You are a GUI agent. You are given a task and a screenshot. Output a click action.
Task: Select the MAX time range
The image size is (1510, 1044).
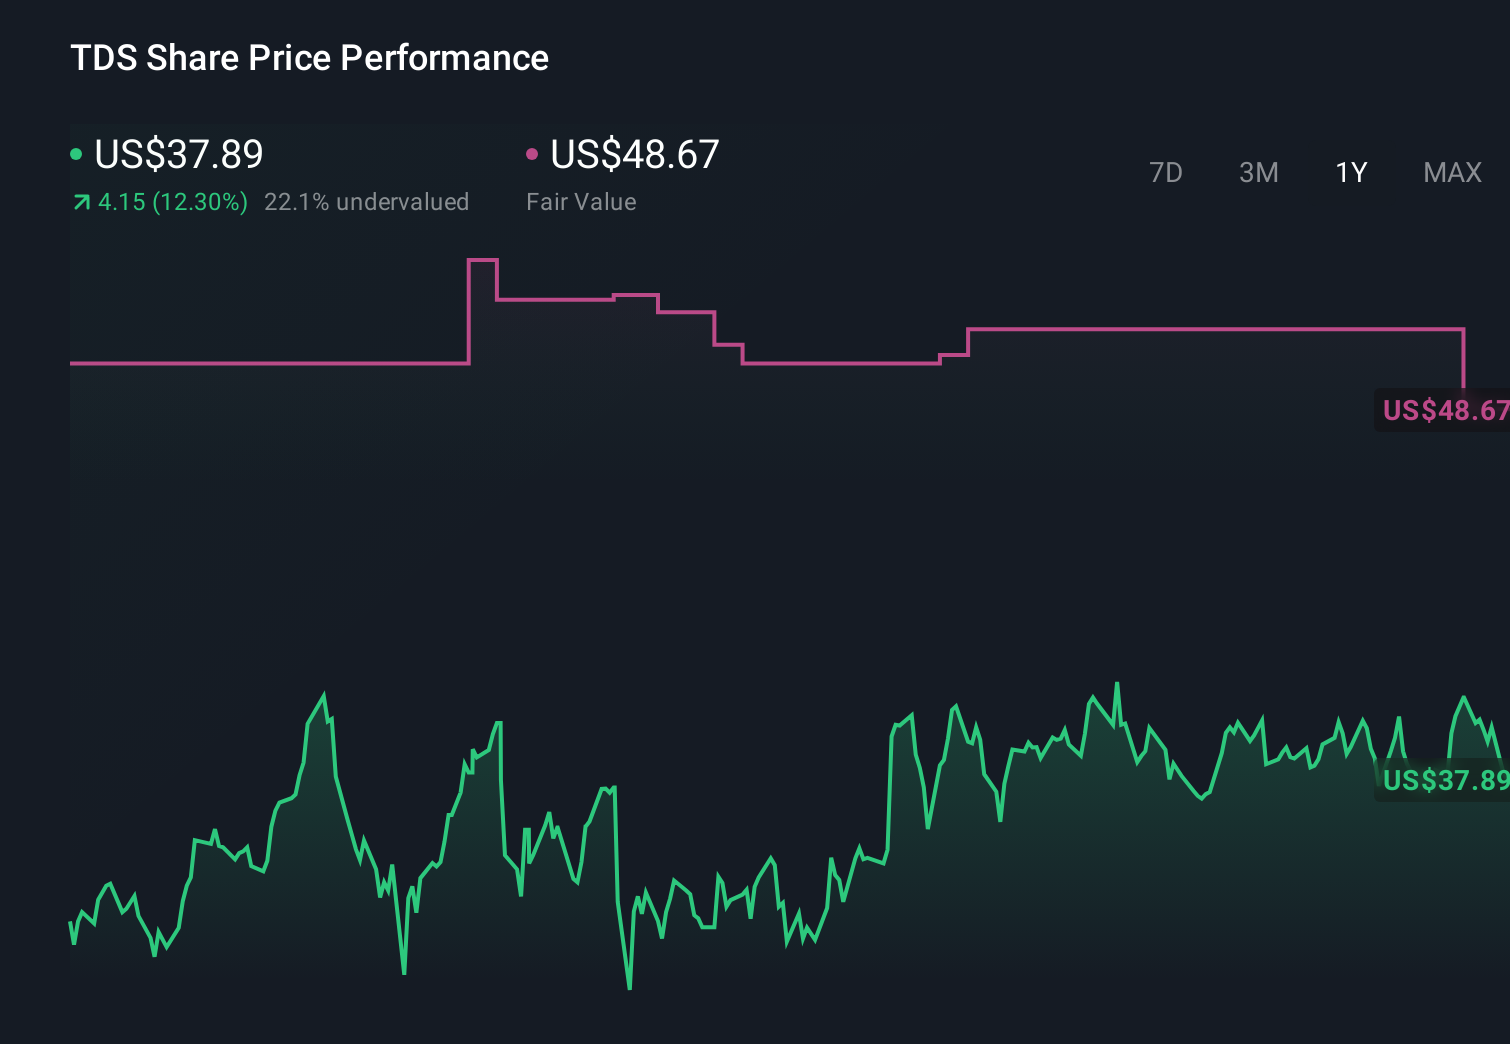coord(1451,172)
